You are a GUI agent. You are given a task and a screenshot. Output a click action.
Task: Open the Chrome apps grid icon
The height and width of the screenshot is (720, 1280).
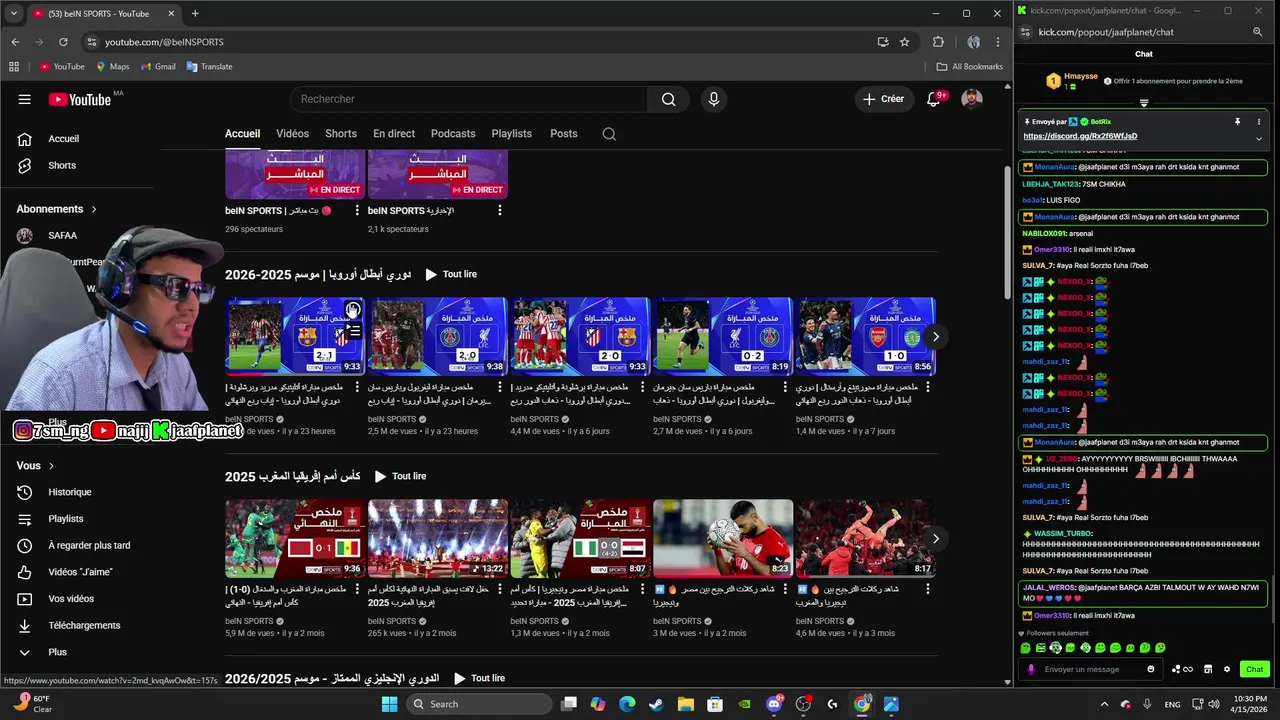click(14, 67)
